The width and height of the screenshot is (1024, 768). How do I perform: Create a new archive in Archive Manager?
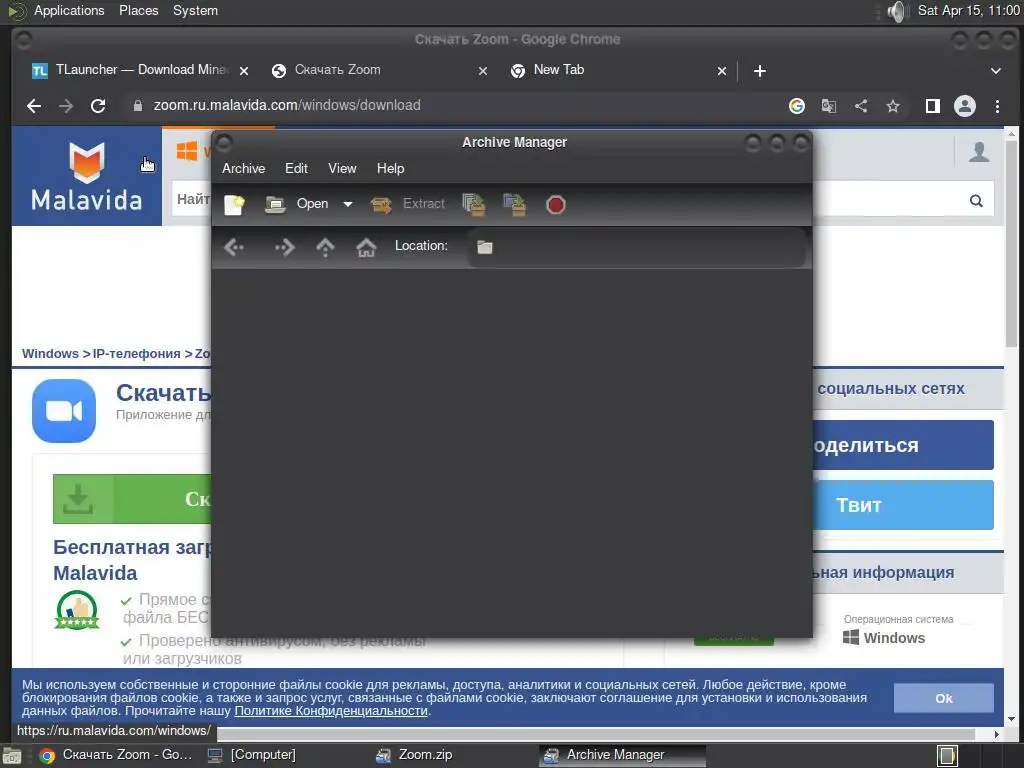point(234,204)
